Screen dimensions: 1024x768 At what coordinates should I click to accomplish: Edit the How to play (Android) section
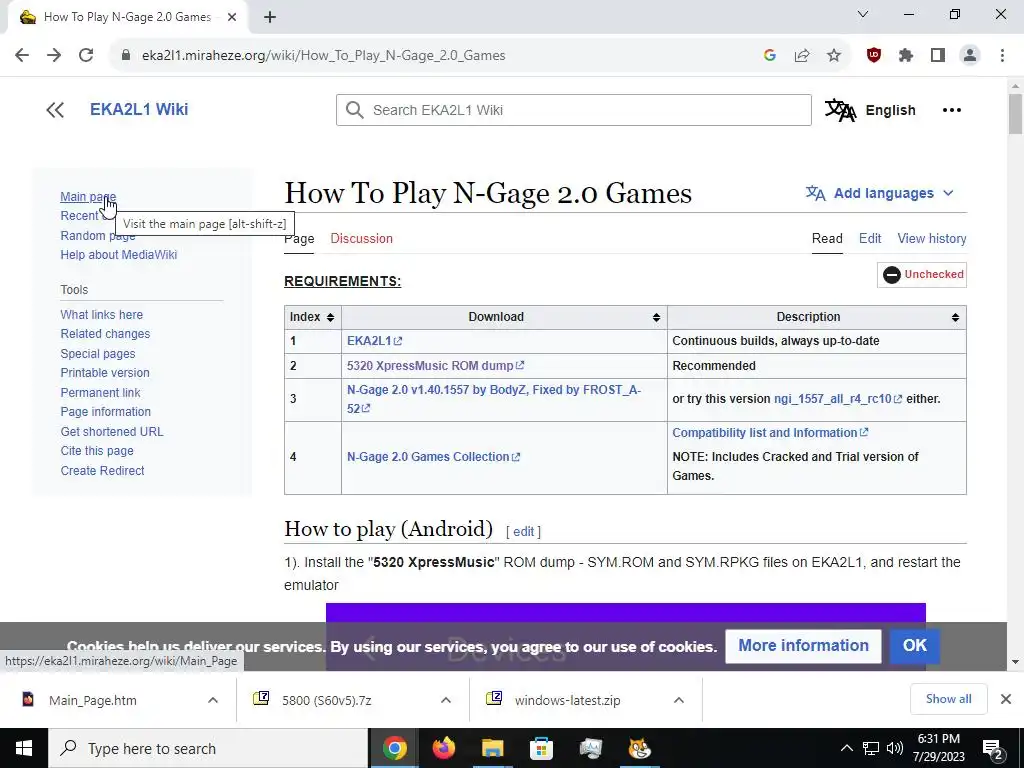click(x=524, y=532)
